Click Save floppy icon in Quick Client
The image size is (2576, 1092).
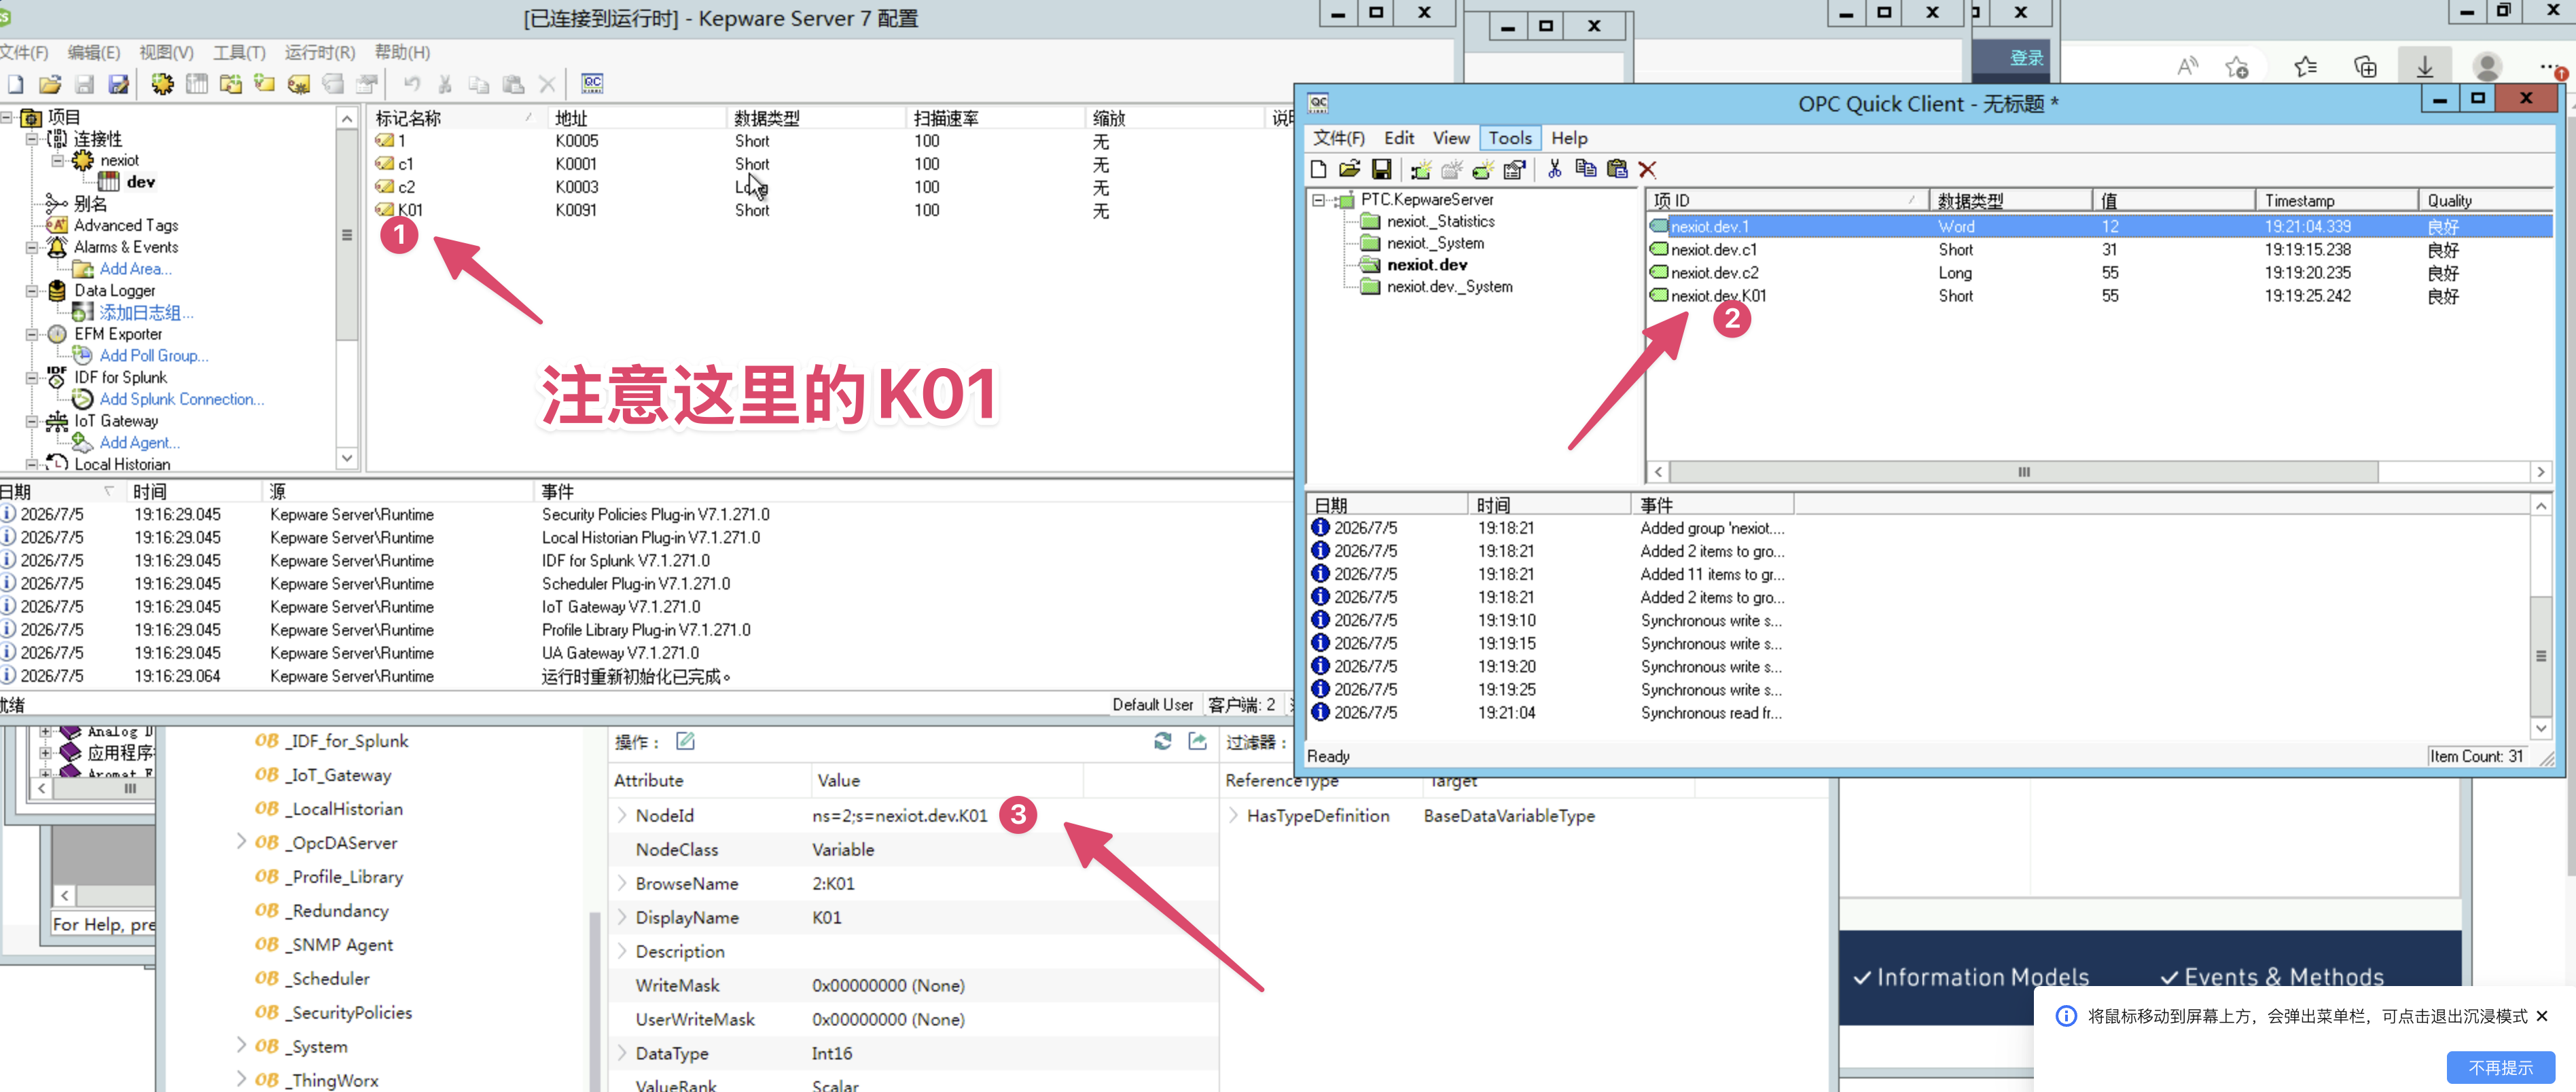pyautogui.click(x=1381, y=169)
